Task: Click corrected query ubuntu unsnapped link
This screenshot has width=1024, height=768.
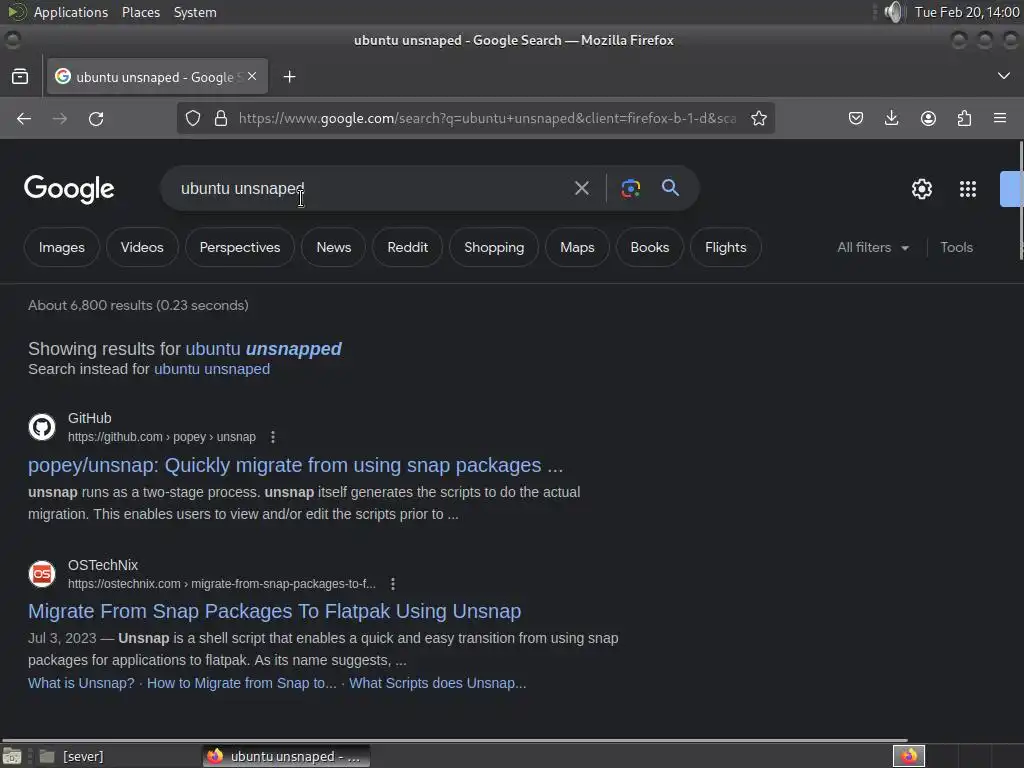Action: (x=263, y=349)
